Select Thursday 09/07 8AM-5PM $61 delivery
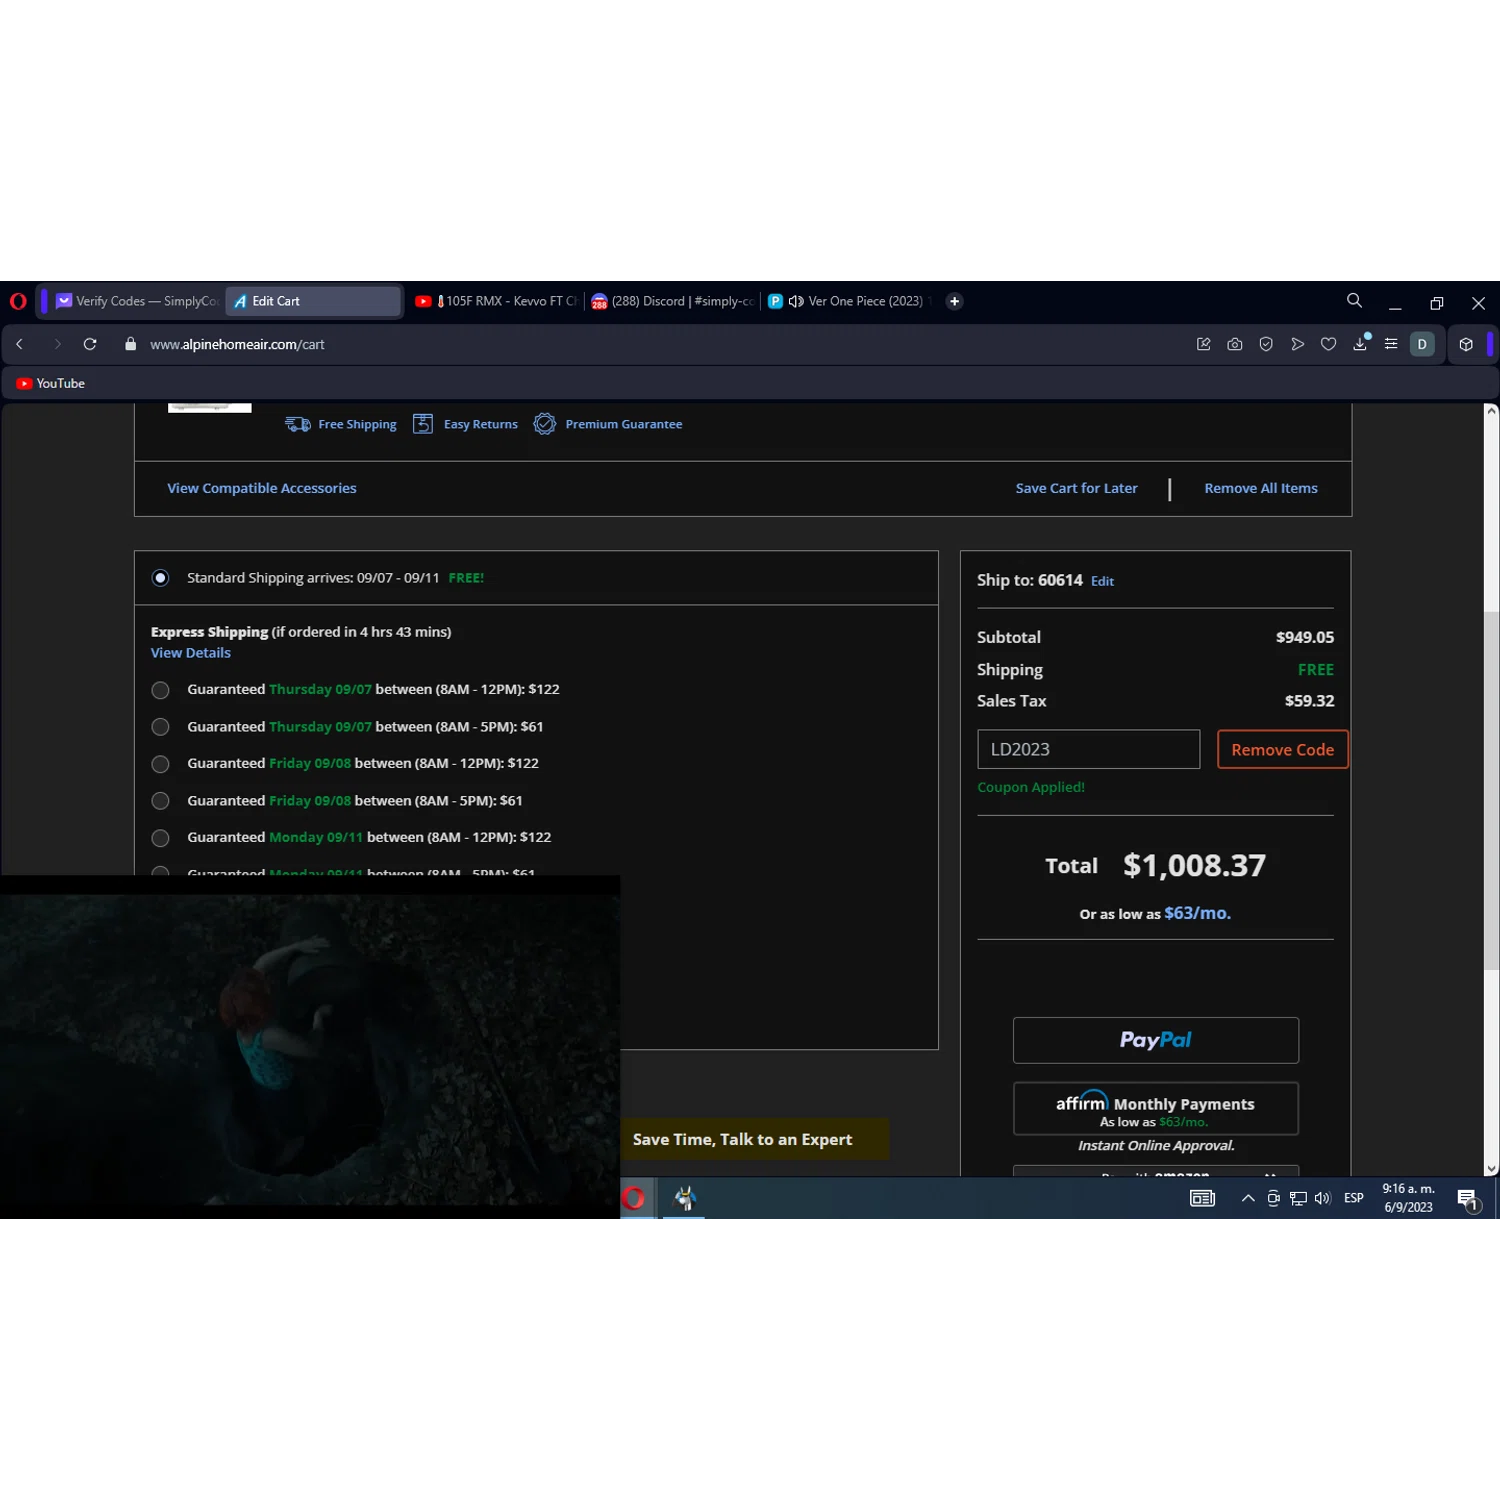The image size is (1500, 1500). point(160,727)
